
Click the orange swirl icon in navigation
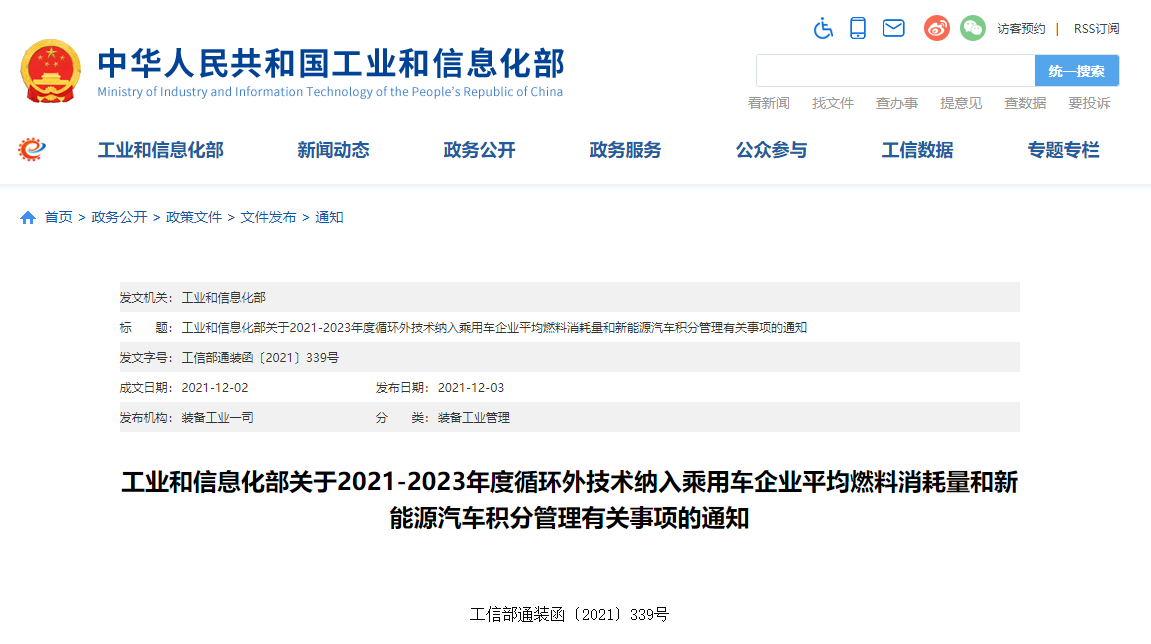click(x=32, y=150)
